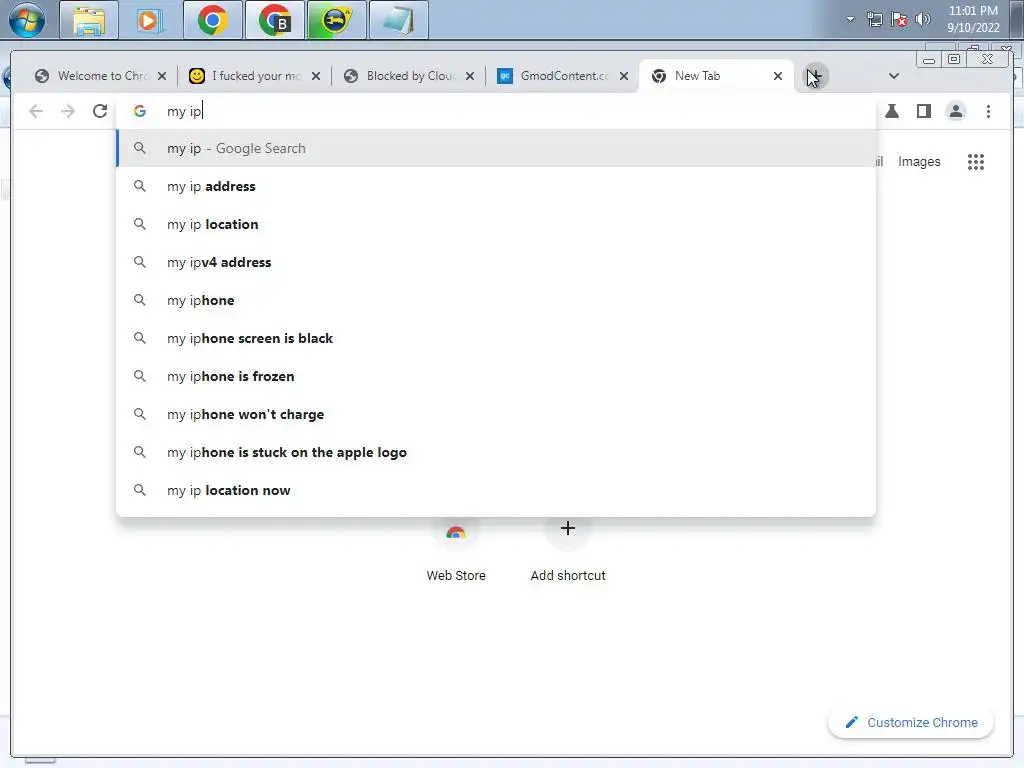The width and height of the screenshot is (1024, 768).
Task: Launch Windows Media Player taskbar icon
Action: click(151, 20)
